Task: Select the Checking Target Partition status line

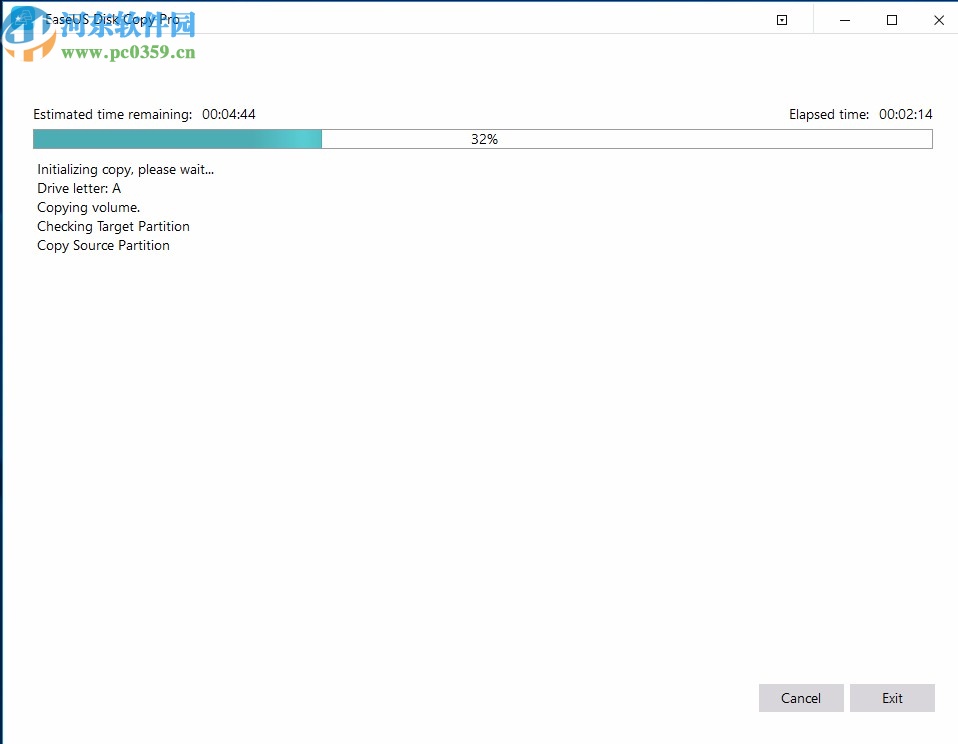Action: click(x=113, y=226)
